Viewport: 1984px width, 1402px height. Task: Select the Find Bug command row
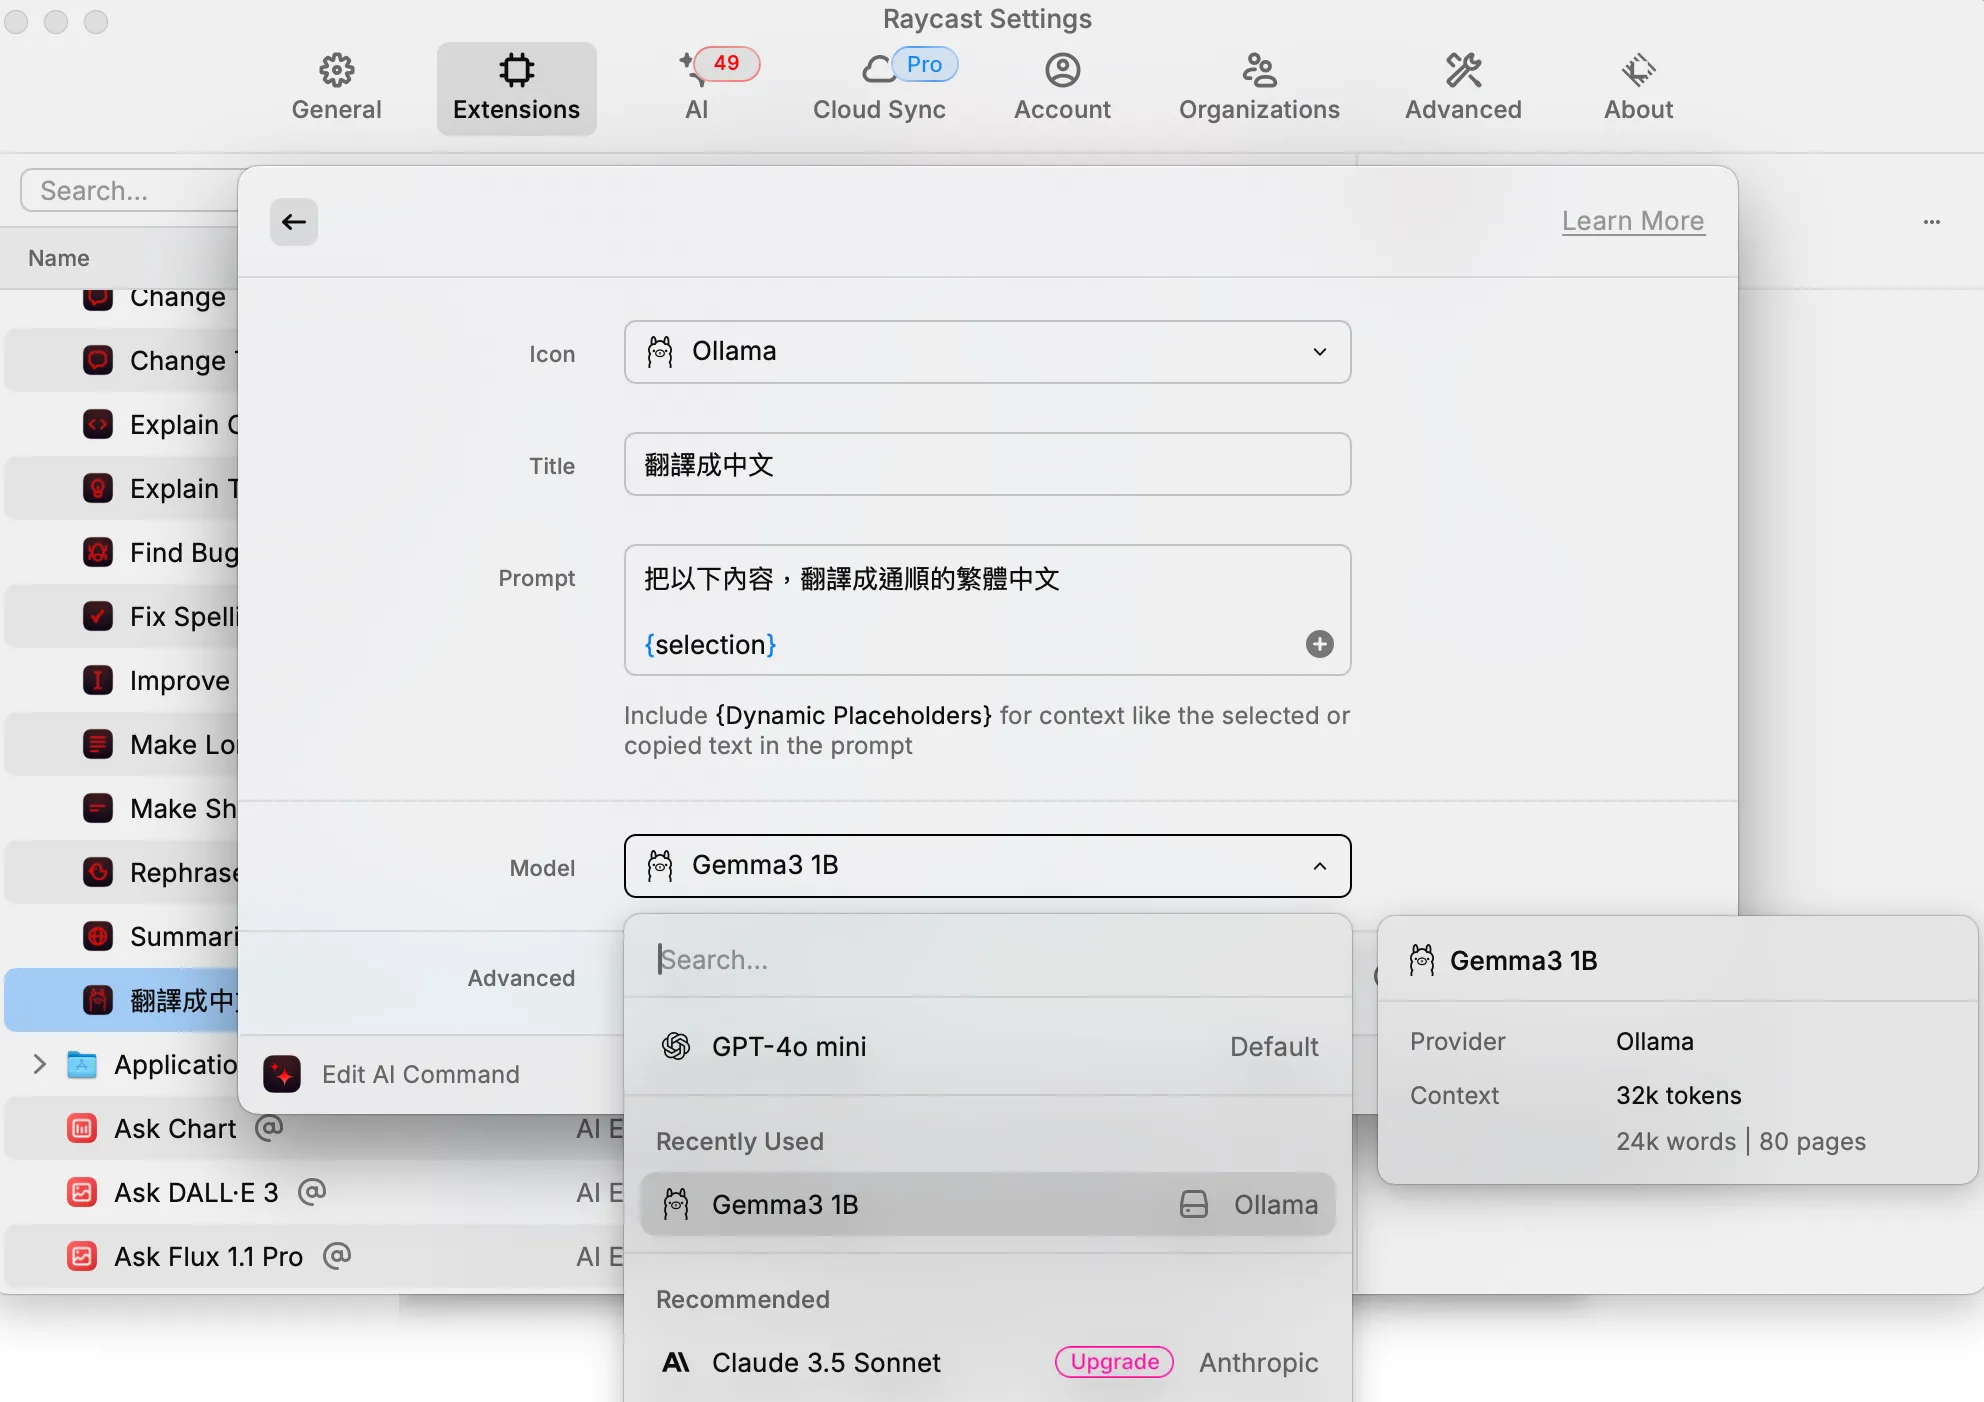tap(122, 552)
